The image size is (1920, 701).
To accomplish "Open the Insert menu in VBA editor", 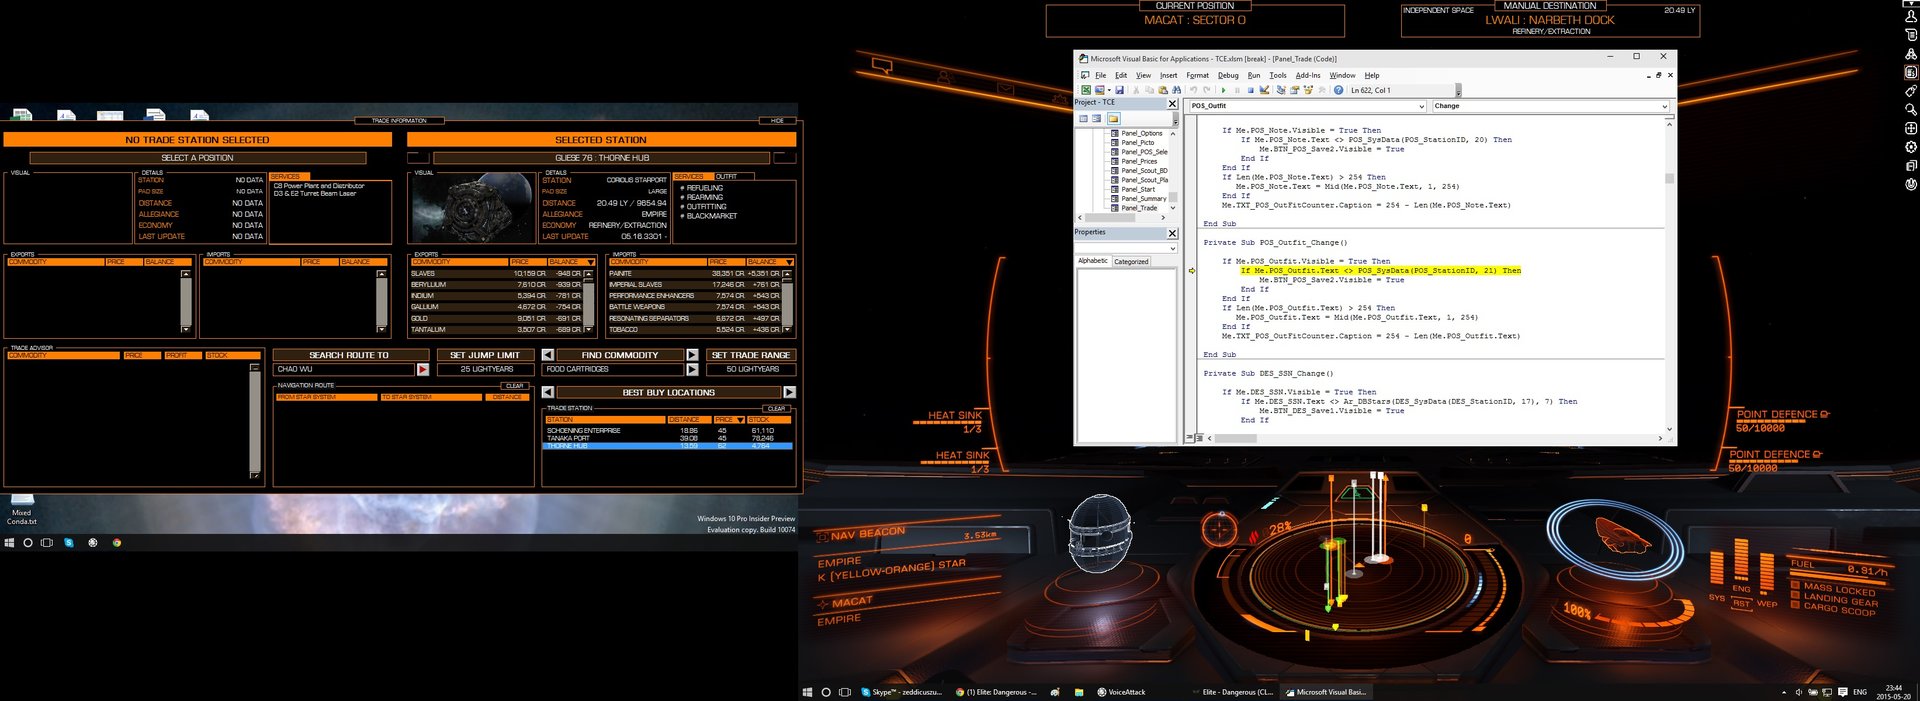I will click(x=1168, y=75).
